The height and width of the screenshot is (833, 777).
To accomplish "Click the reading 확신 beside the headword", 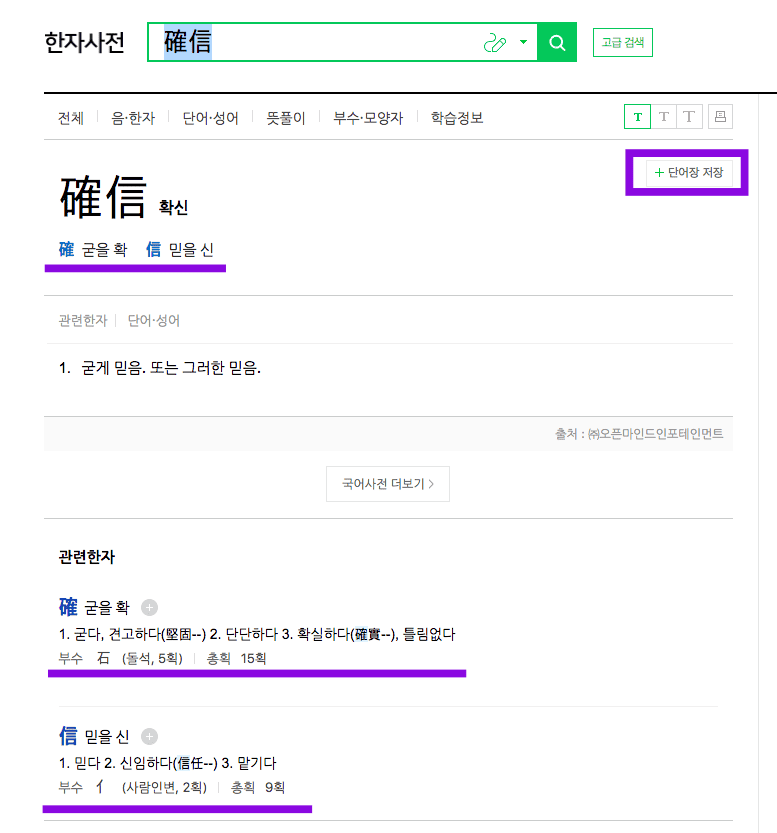I will pyautogui.click(x=174, y=207).
